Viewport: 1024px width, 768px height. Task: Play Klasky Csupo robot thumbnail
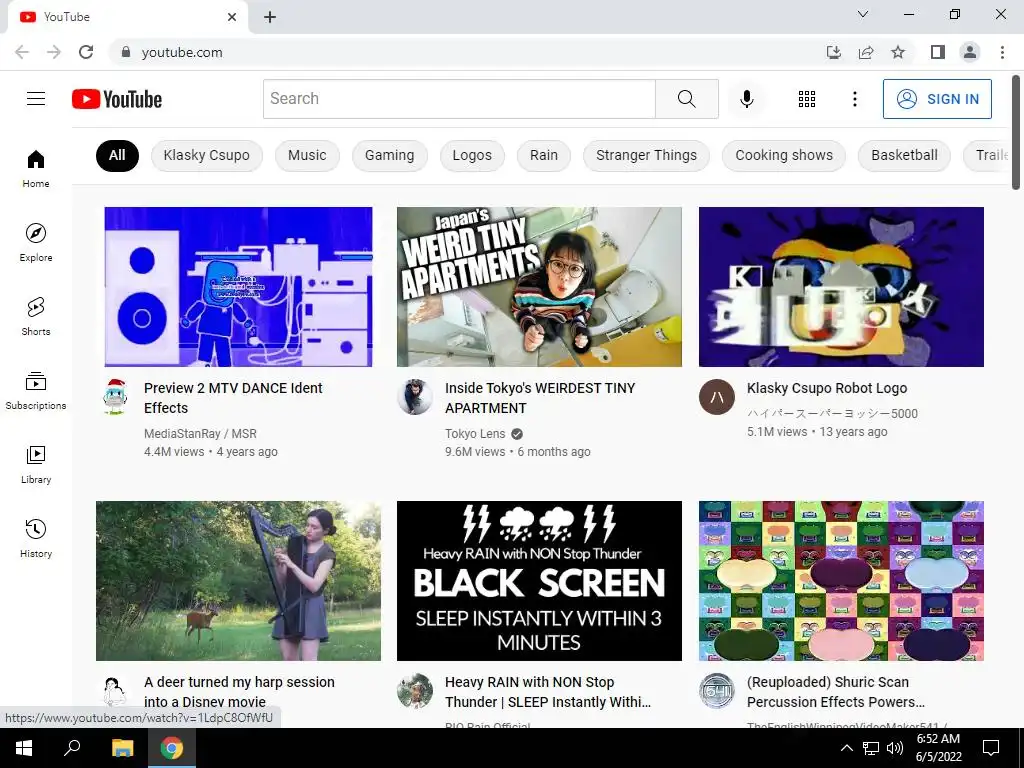tap(841, 287)
